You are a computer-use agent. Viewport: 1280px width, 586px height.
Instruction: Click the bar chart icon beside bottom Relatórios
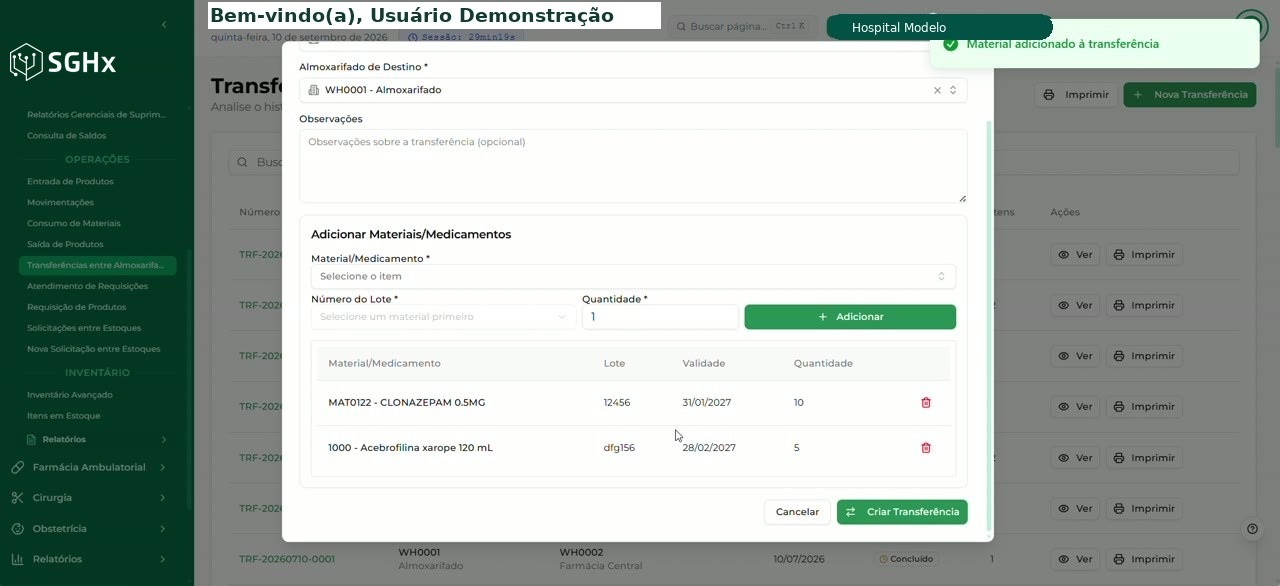(18, 559)
